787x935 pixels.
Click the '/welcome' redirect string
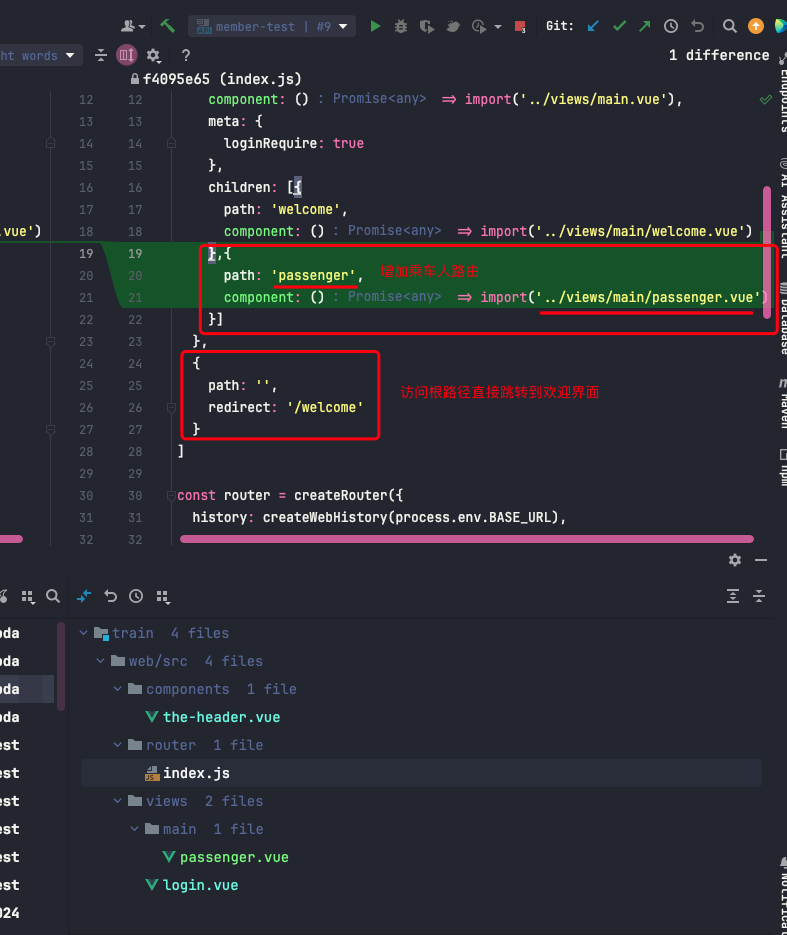click(325, 407)
